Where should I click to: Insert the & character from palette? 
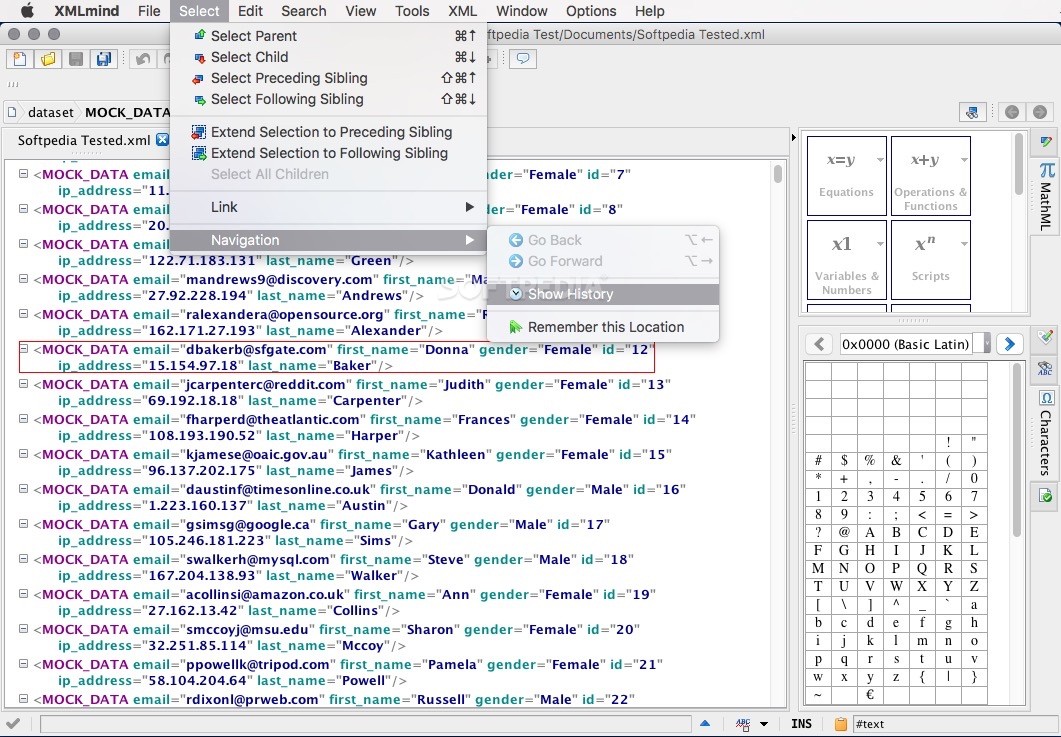(896, 460)
